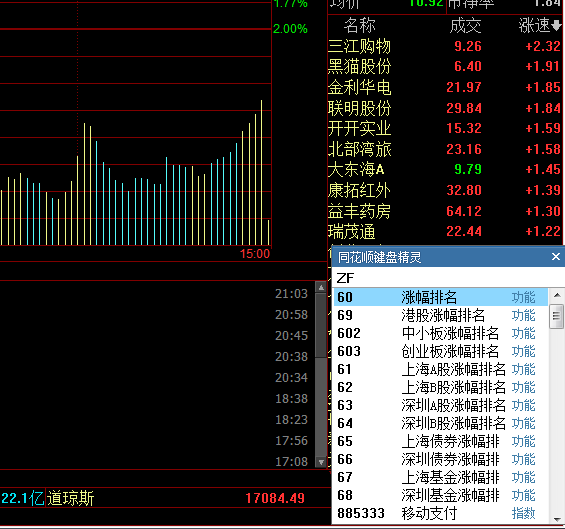
Task: Click the 21:03 news timestamp
Action: [x=292, y=294]
